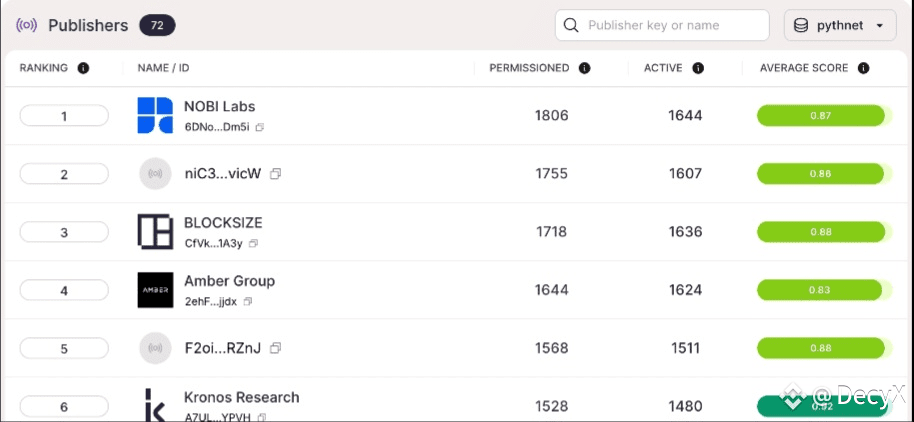Click the 0.83 score bar for Amber Group
Screen dimensions: 914x422
click(x=820, y=290)
